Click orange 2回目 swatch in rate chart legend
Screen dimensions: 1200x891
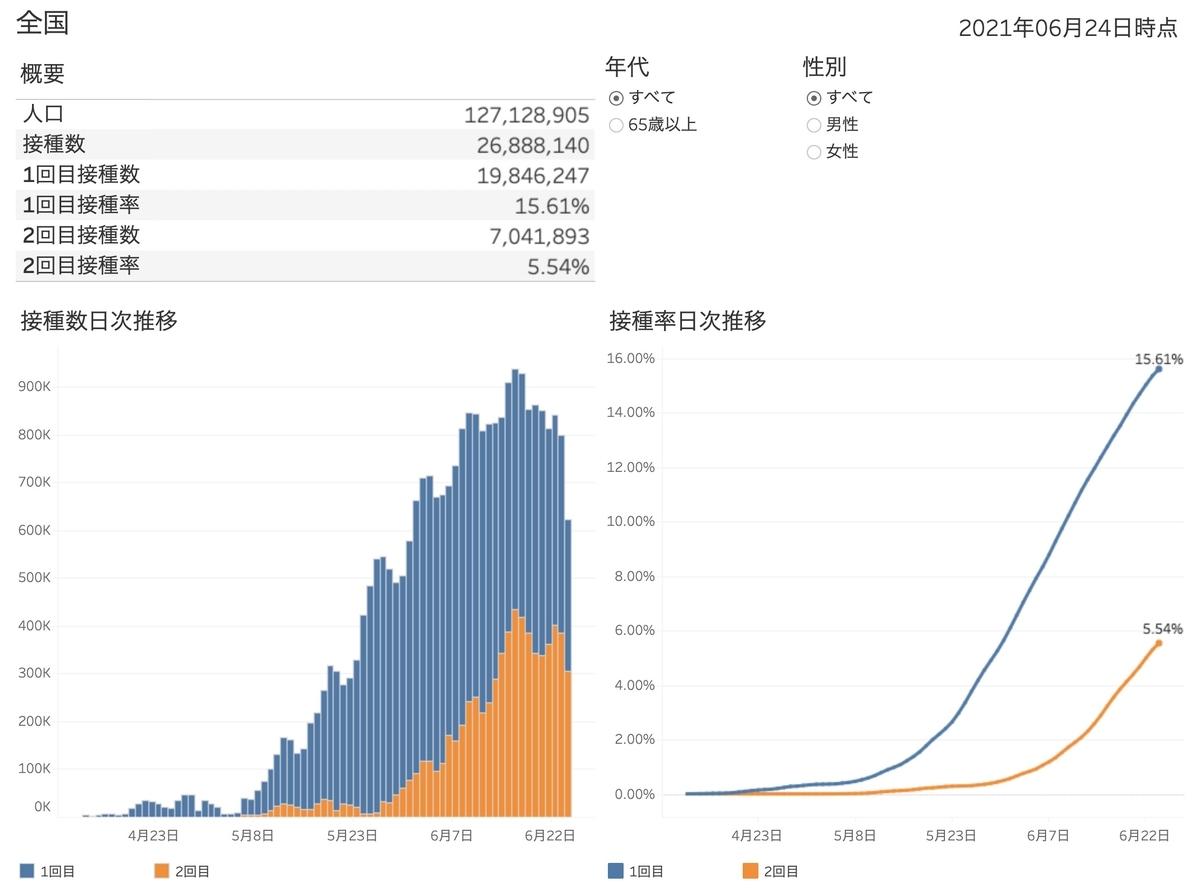point(750,872)
